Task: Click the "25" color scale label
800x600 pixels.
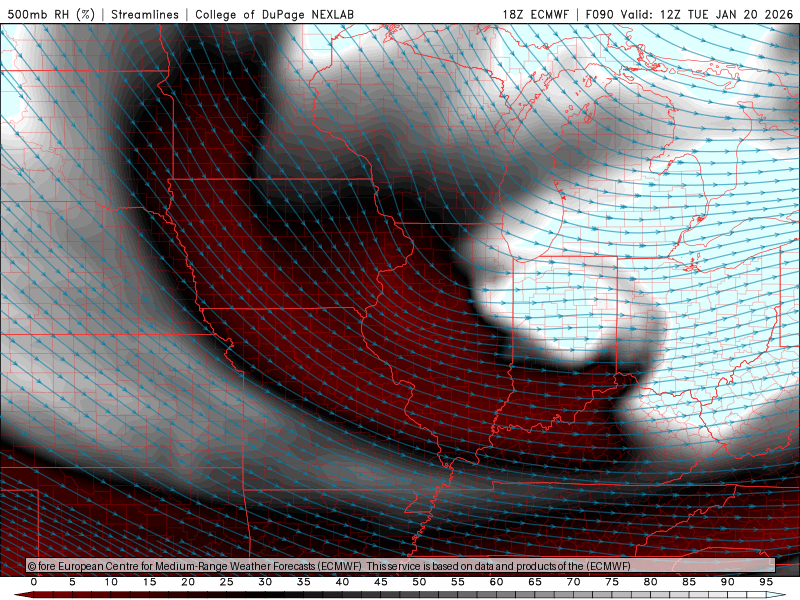Action: coord(227,582)
